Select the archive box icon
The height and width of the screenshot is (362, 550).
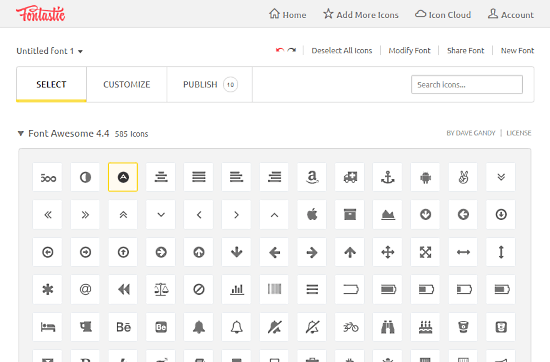pyautogui.click(x=350, y=215)
